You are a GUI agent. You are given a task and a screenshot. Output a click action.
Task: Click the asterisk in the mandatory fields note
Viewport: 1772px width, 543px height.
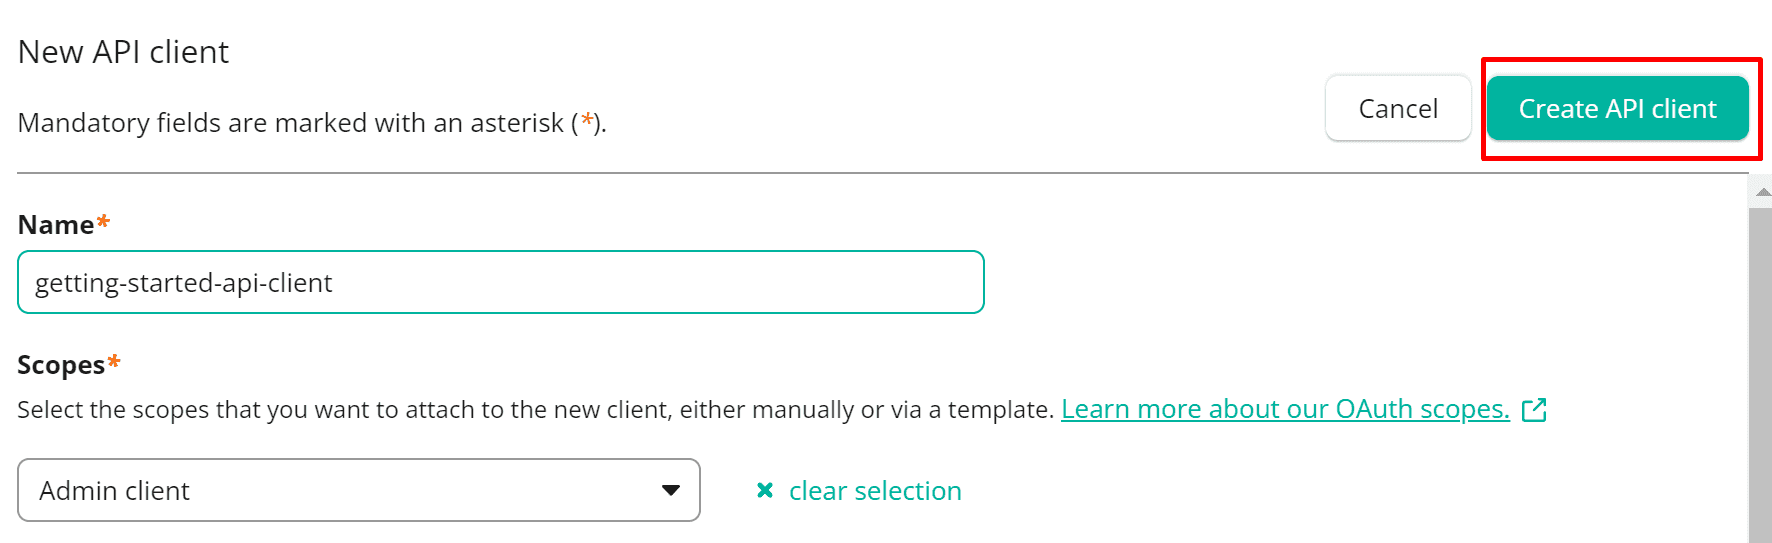click(588, 121)
